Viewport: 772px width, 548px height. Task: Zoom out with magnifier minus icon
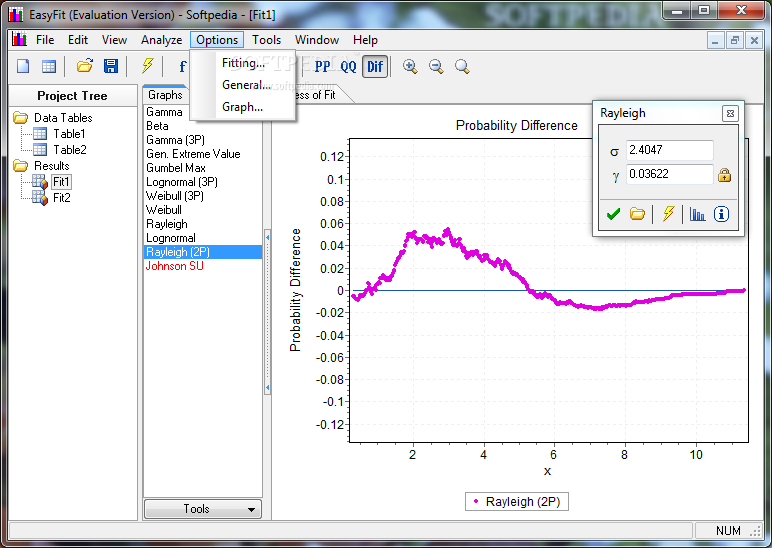click(436, 66)
